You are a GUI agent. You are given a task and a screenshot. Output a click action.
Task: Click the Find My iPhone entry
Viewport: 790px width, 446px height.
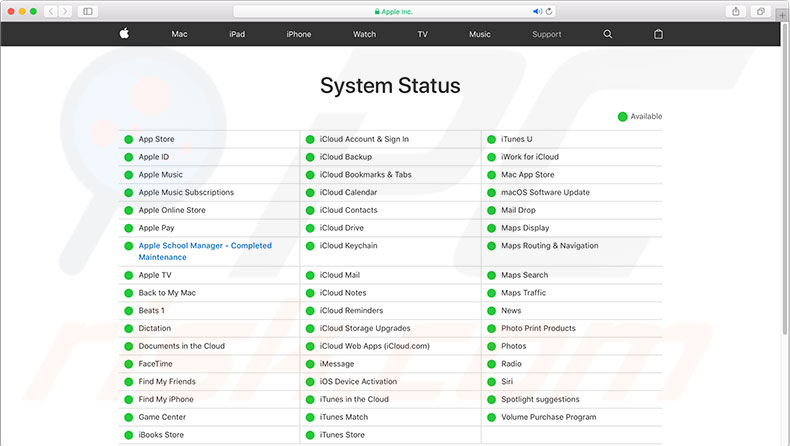coord(166,399)
